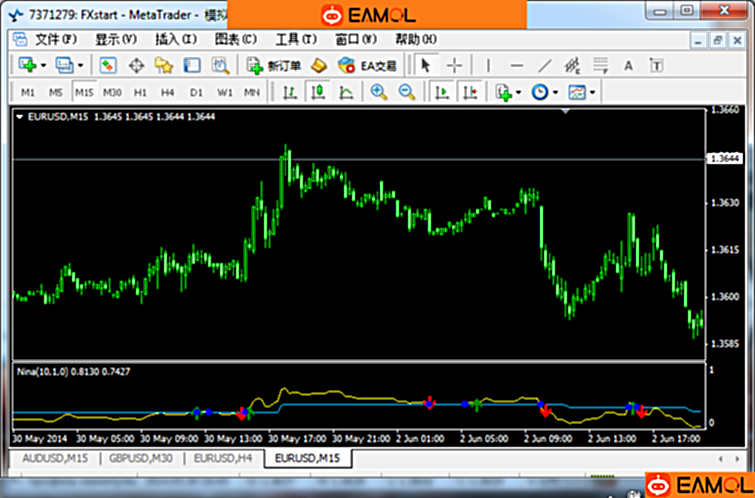Expand the chart templates dropdown

point(593,92)
